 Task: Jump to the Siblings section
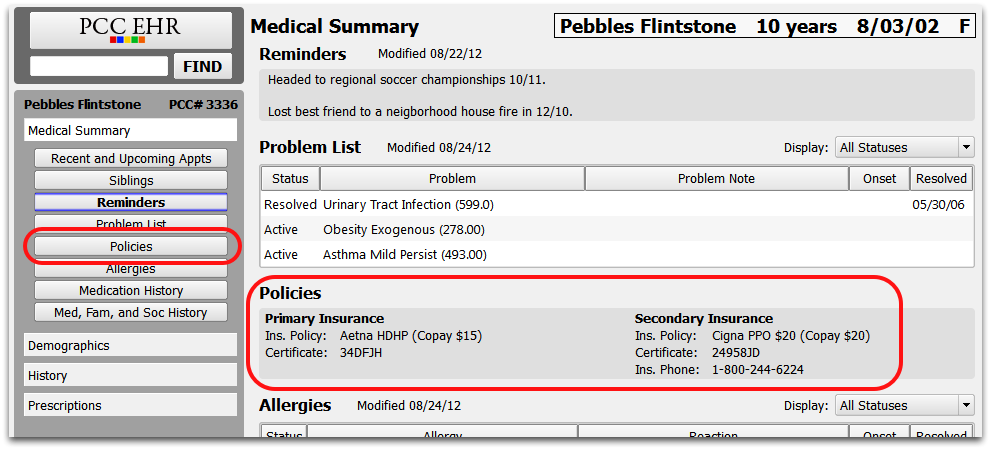tap(131, 181)
